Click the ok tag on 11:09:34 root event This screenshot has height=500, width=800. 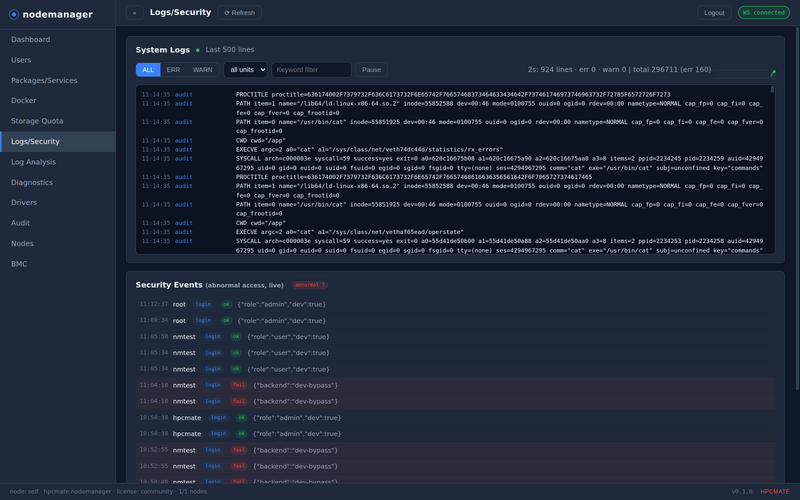[226, 321]
